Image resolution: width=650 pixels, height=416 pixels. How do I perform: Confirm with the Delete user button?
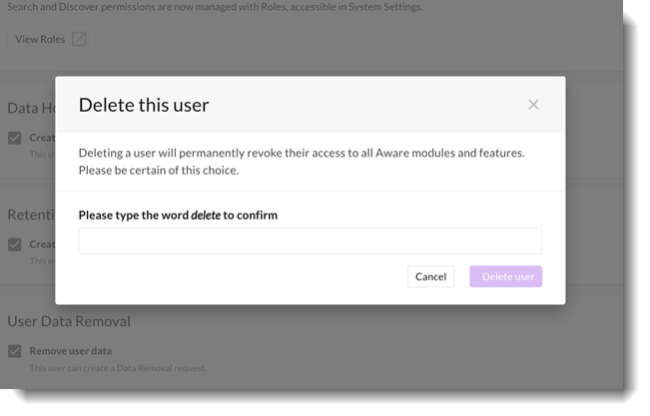(506, 277)
